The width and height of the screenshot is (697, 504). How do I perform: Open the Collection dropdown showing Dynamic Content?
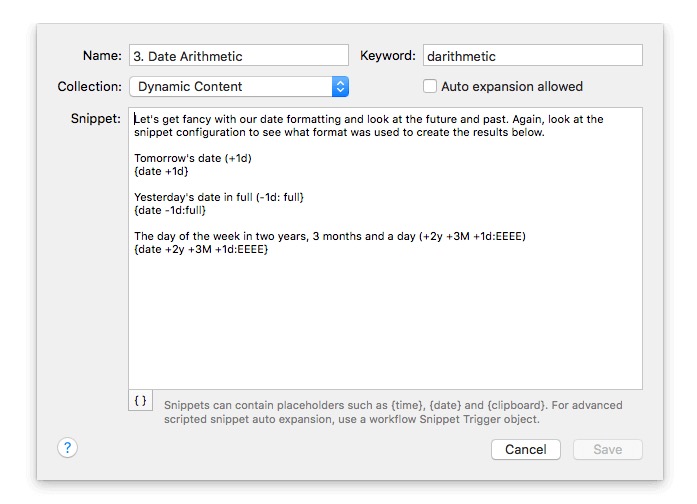[239, 87]
